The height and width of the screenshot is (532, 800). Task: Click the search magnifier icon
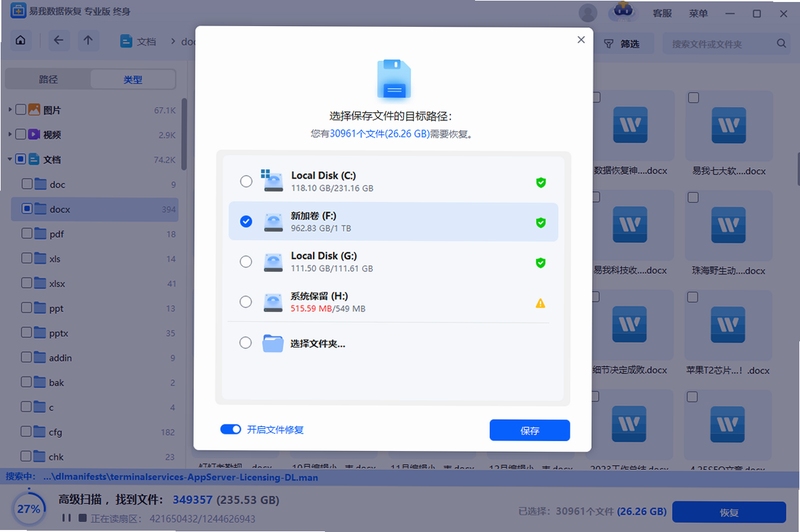pos(781,44)
